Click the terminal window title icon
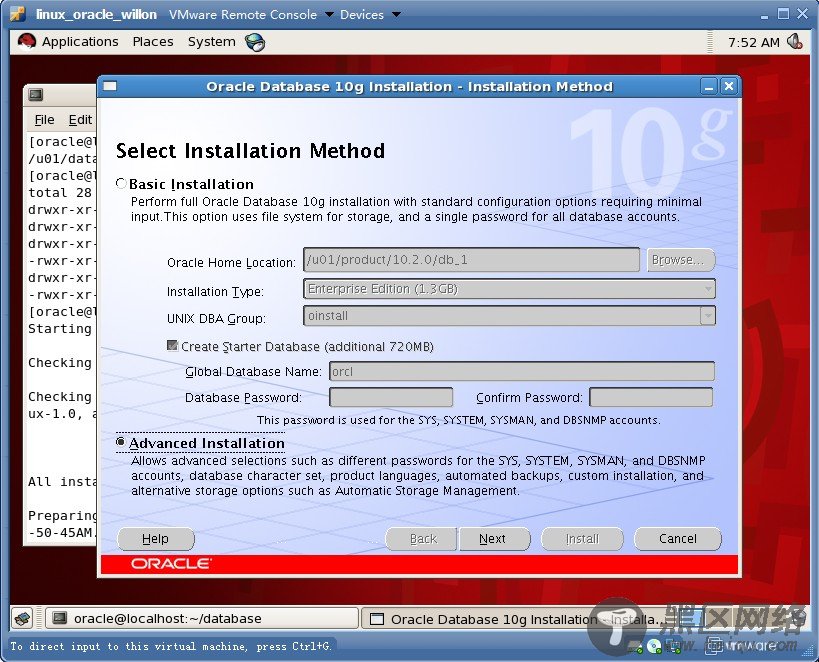The height and width of the screenshot is (662, 819). [x=36, y=95]
